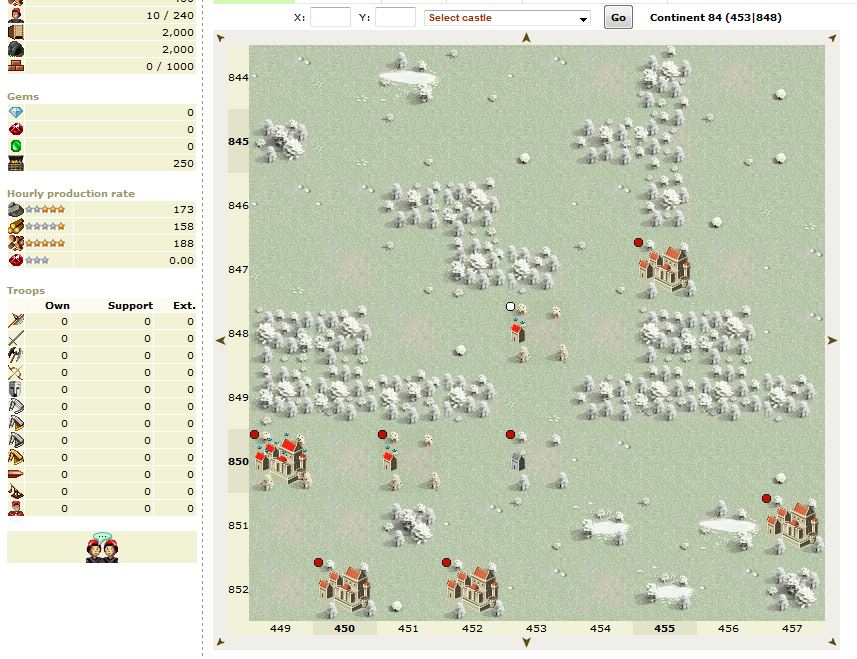Select the catapult troop icon

point(15,491)
